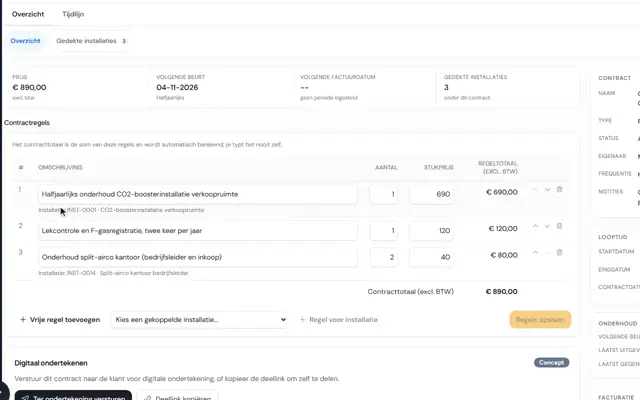
Task: Click row total € 80,00
Action: click(x=504, y=255)
